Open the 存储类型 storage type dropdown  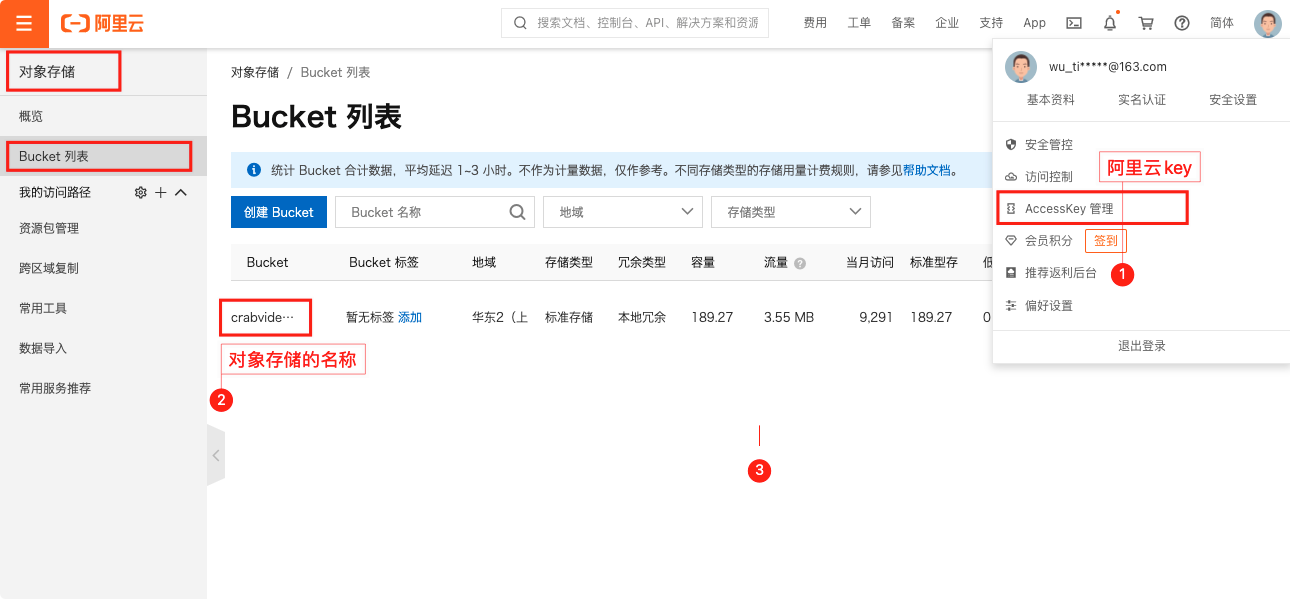pyautogui.click(x=791, y=212)
